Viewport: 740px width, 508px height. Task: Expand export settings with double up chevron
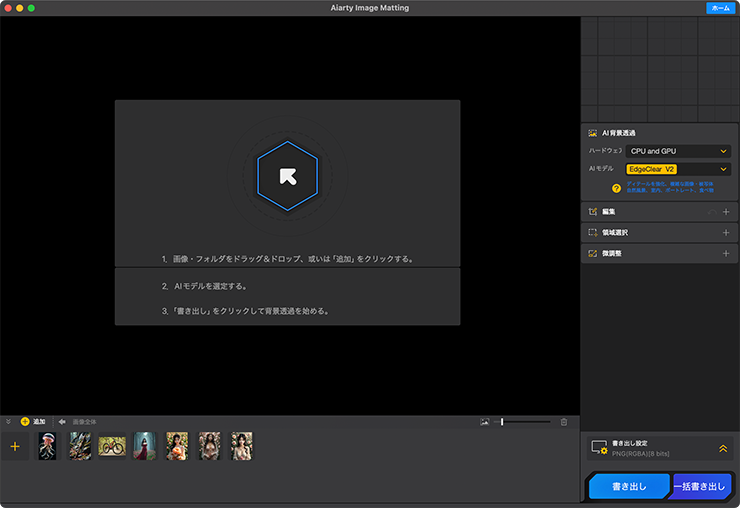coord(723,449)
